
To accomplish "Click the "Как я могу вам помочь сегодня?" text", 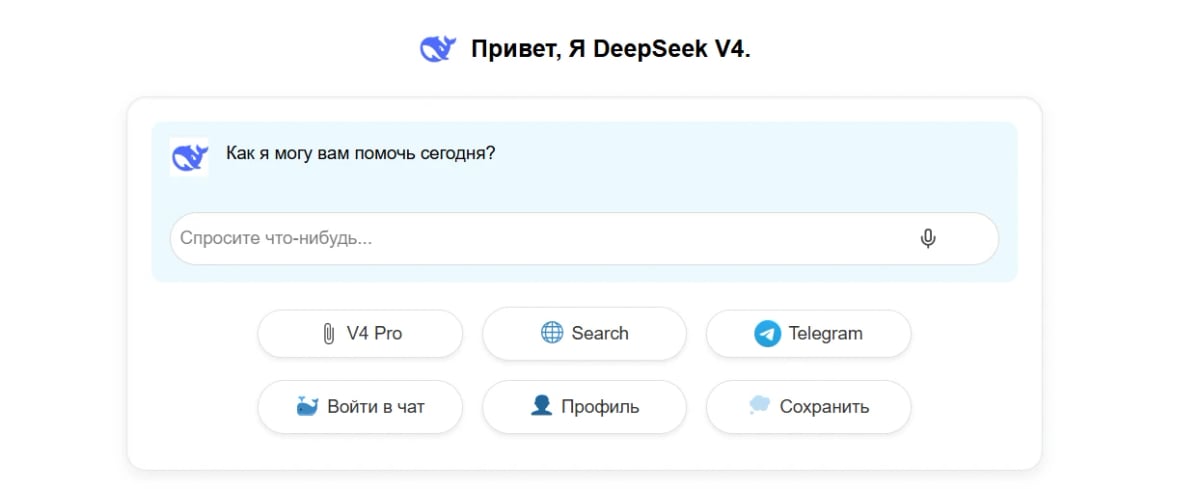I will (x=361, y=154).
